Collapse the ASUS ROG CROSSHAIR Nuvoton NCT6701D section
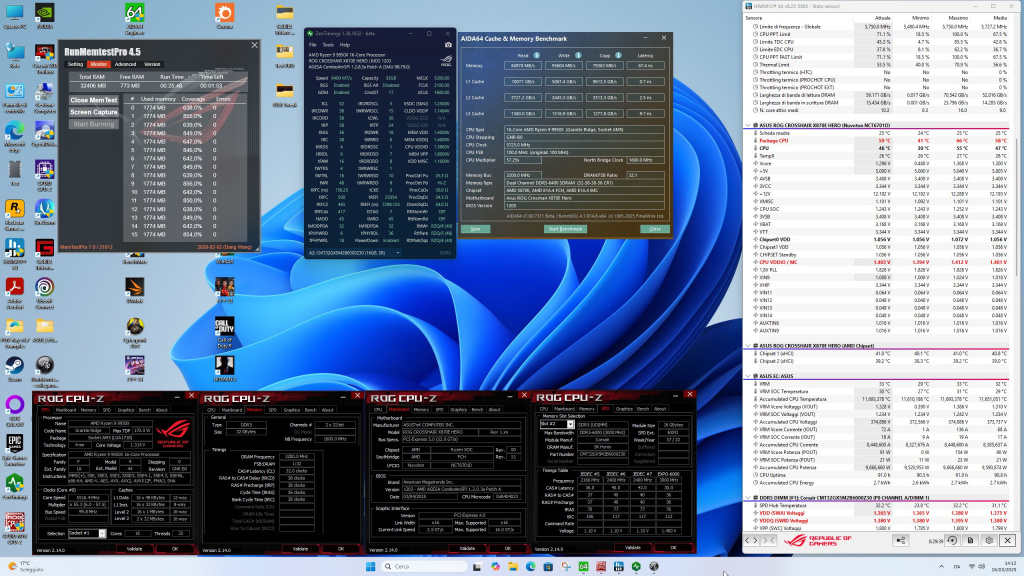 tap(748, 125)
